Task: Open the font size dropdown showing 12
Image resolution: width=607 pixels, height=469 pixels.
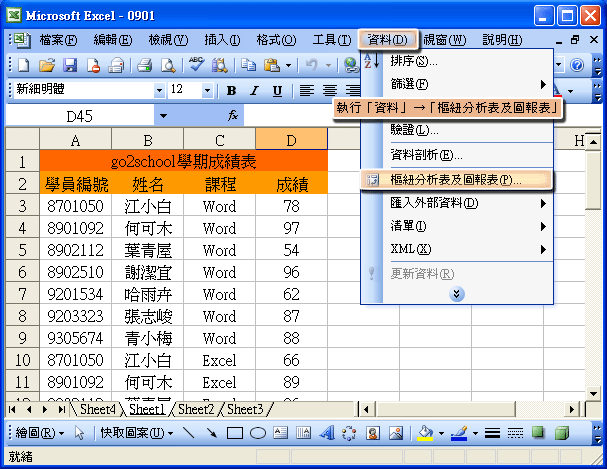Action: (207, 91)
